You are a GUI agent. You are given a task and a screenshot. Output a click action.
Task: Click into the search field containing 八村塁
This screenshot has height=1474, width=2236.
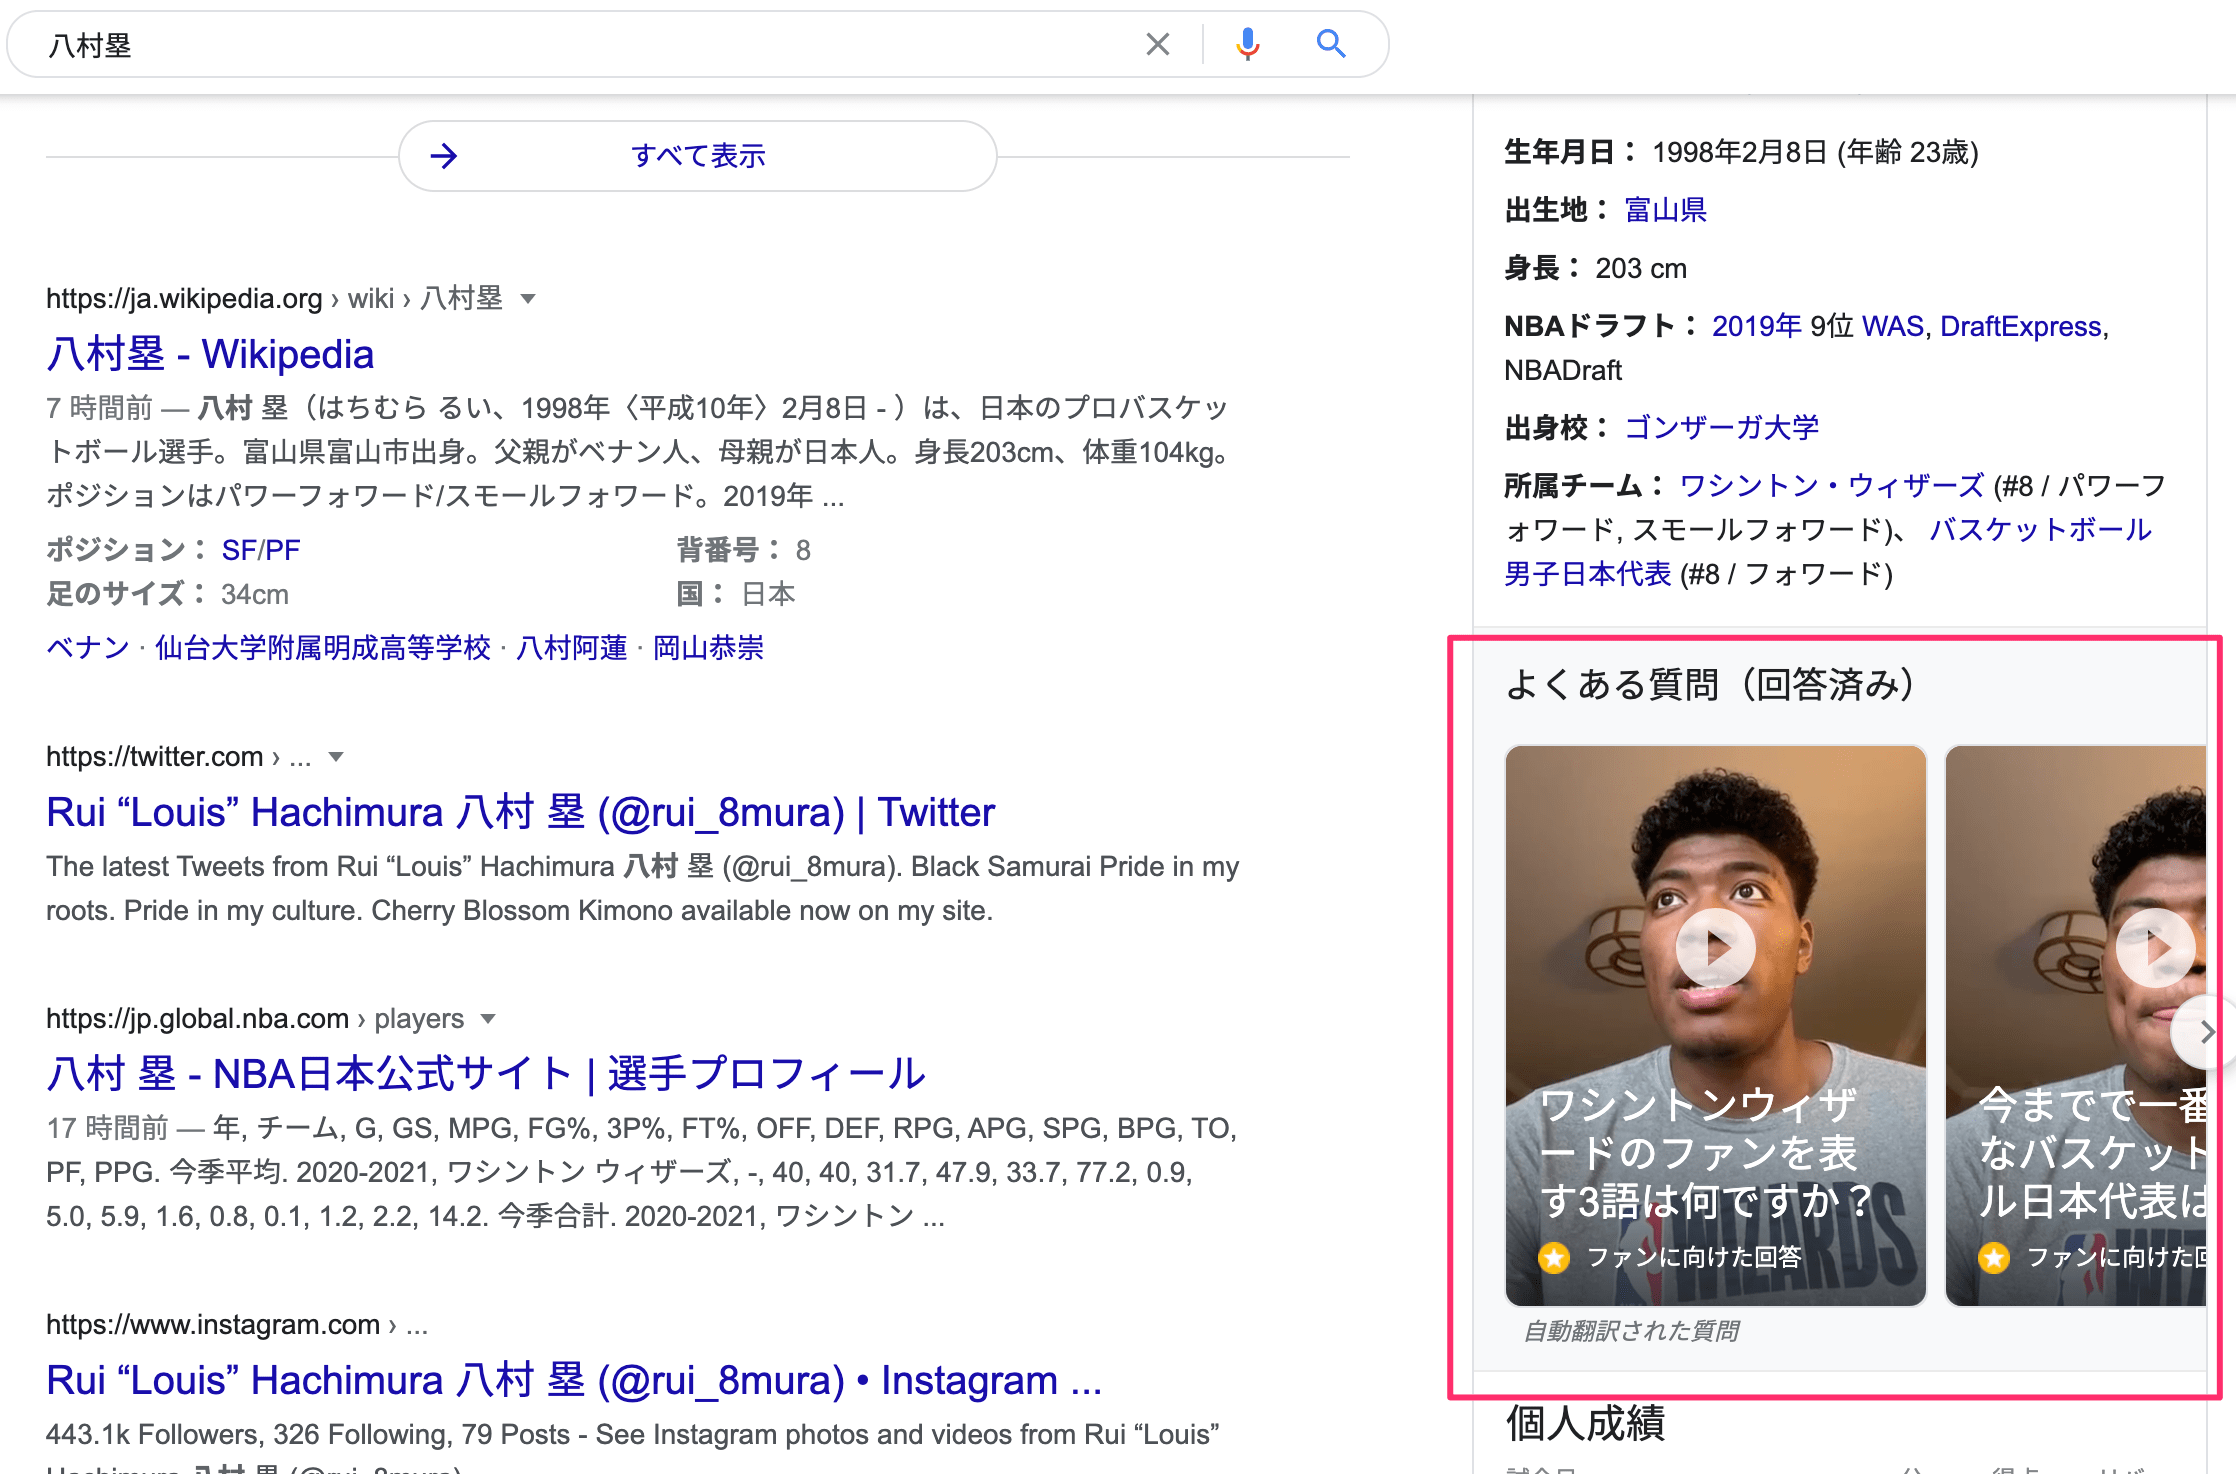click(590, 44)
